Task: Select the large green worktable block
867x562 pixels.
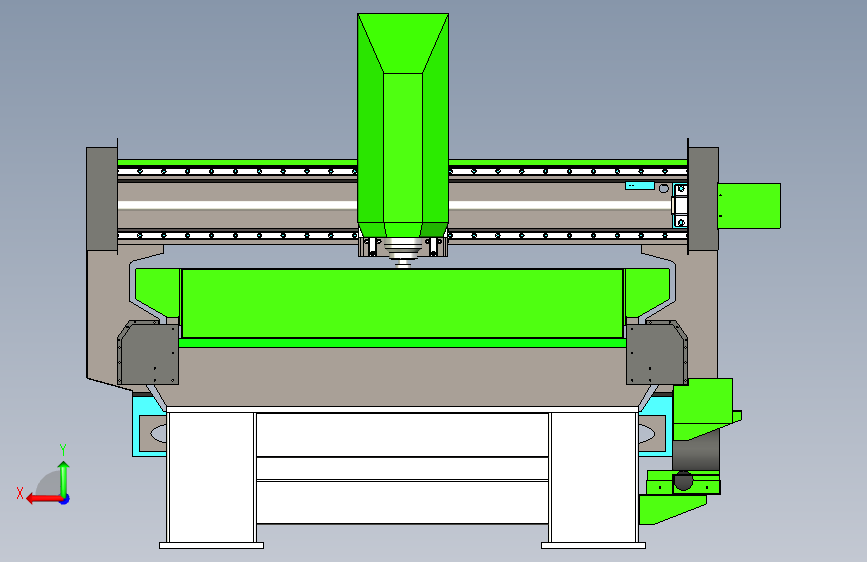Action: (x=403, y=303)
